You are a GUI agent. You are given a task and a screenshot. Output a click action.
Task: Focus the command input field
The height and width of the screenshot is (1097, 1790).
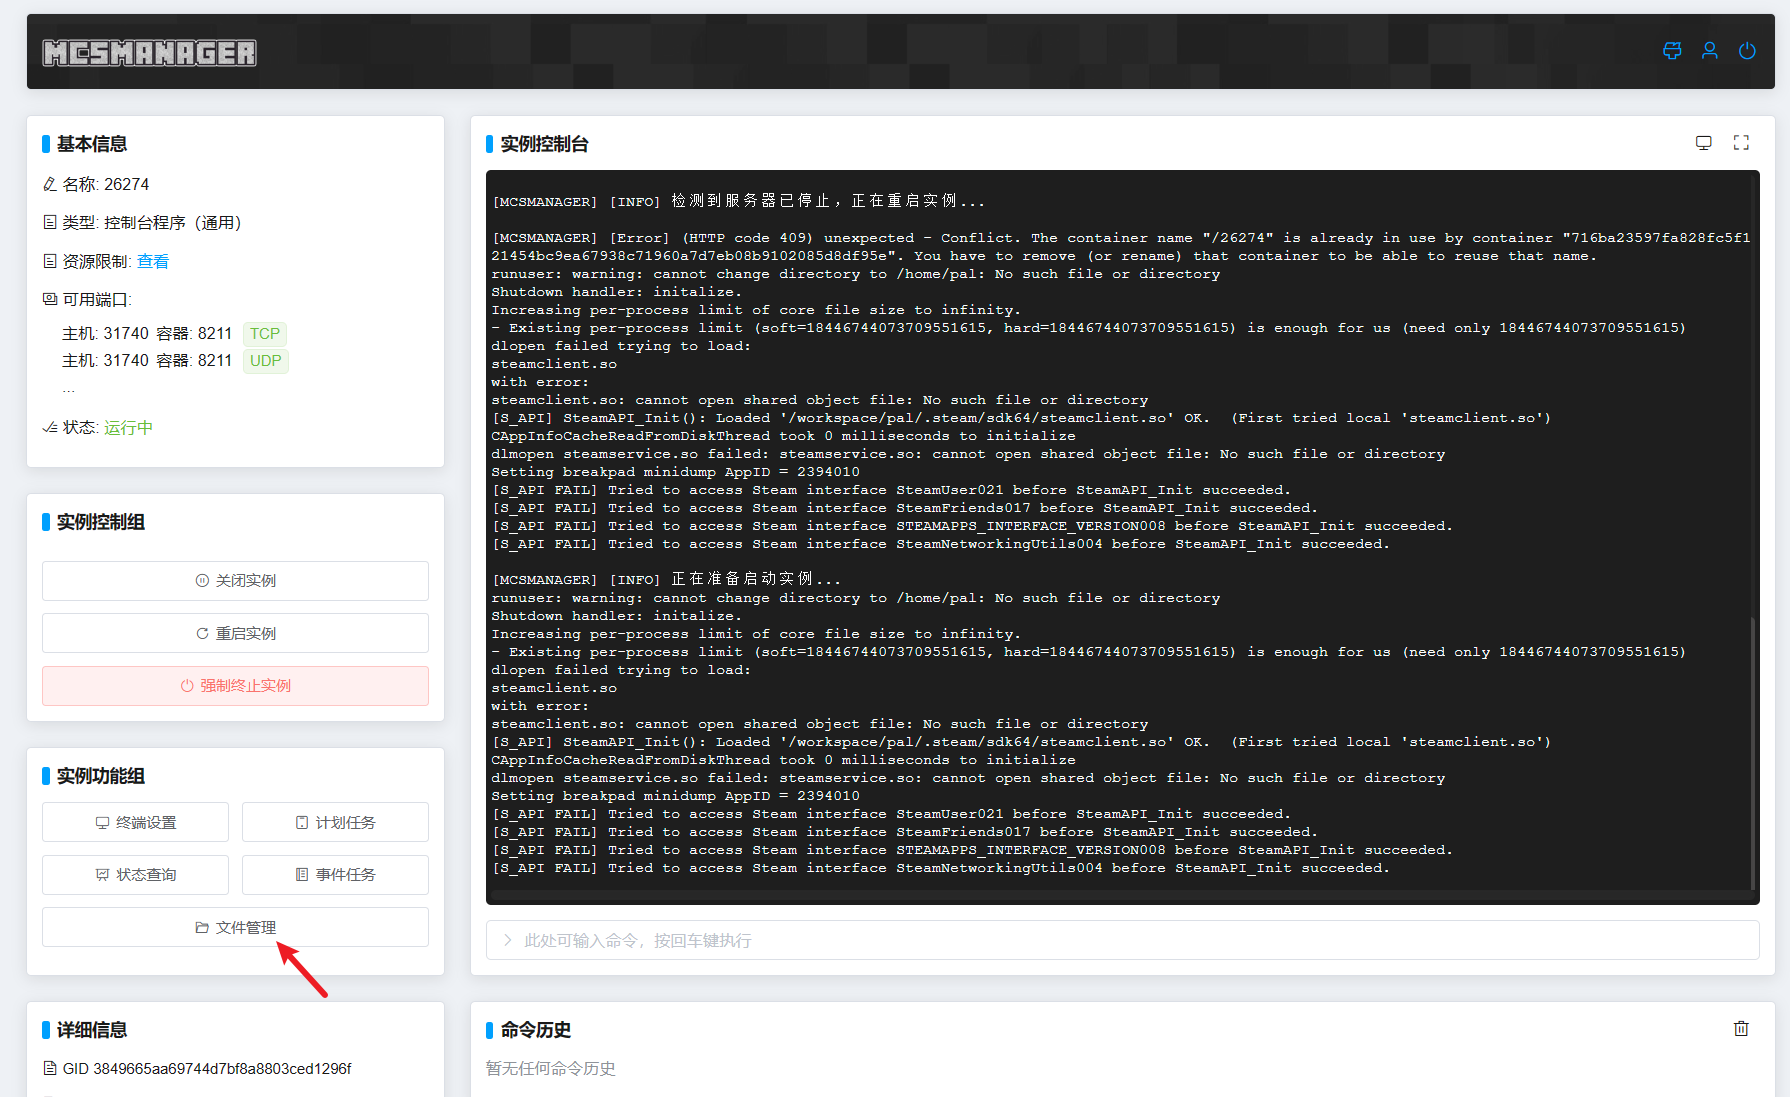pyautogui.click(x=1122, y=940)
